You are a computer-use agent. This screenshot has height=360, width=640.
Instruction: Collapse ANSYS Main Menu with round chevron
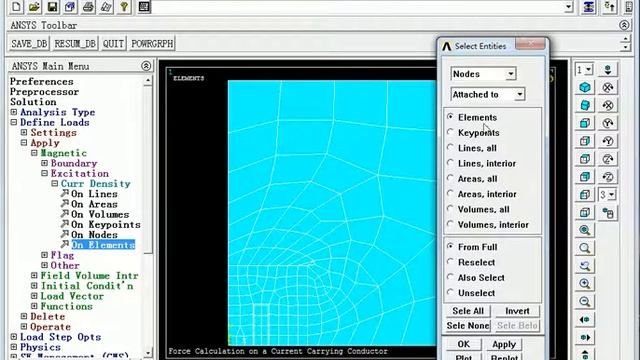coord(146,66)
